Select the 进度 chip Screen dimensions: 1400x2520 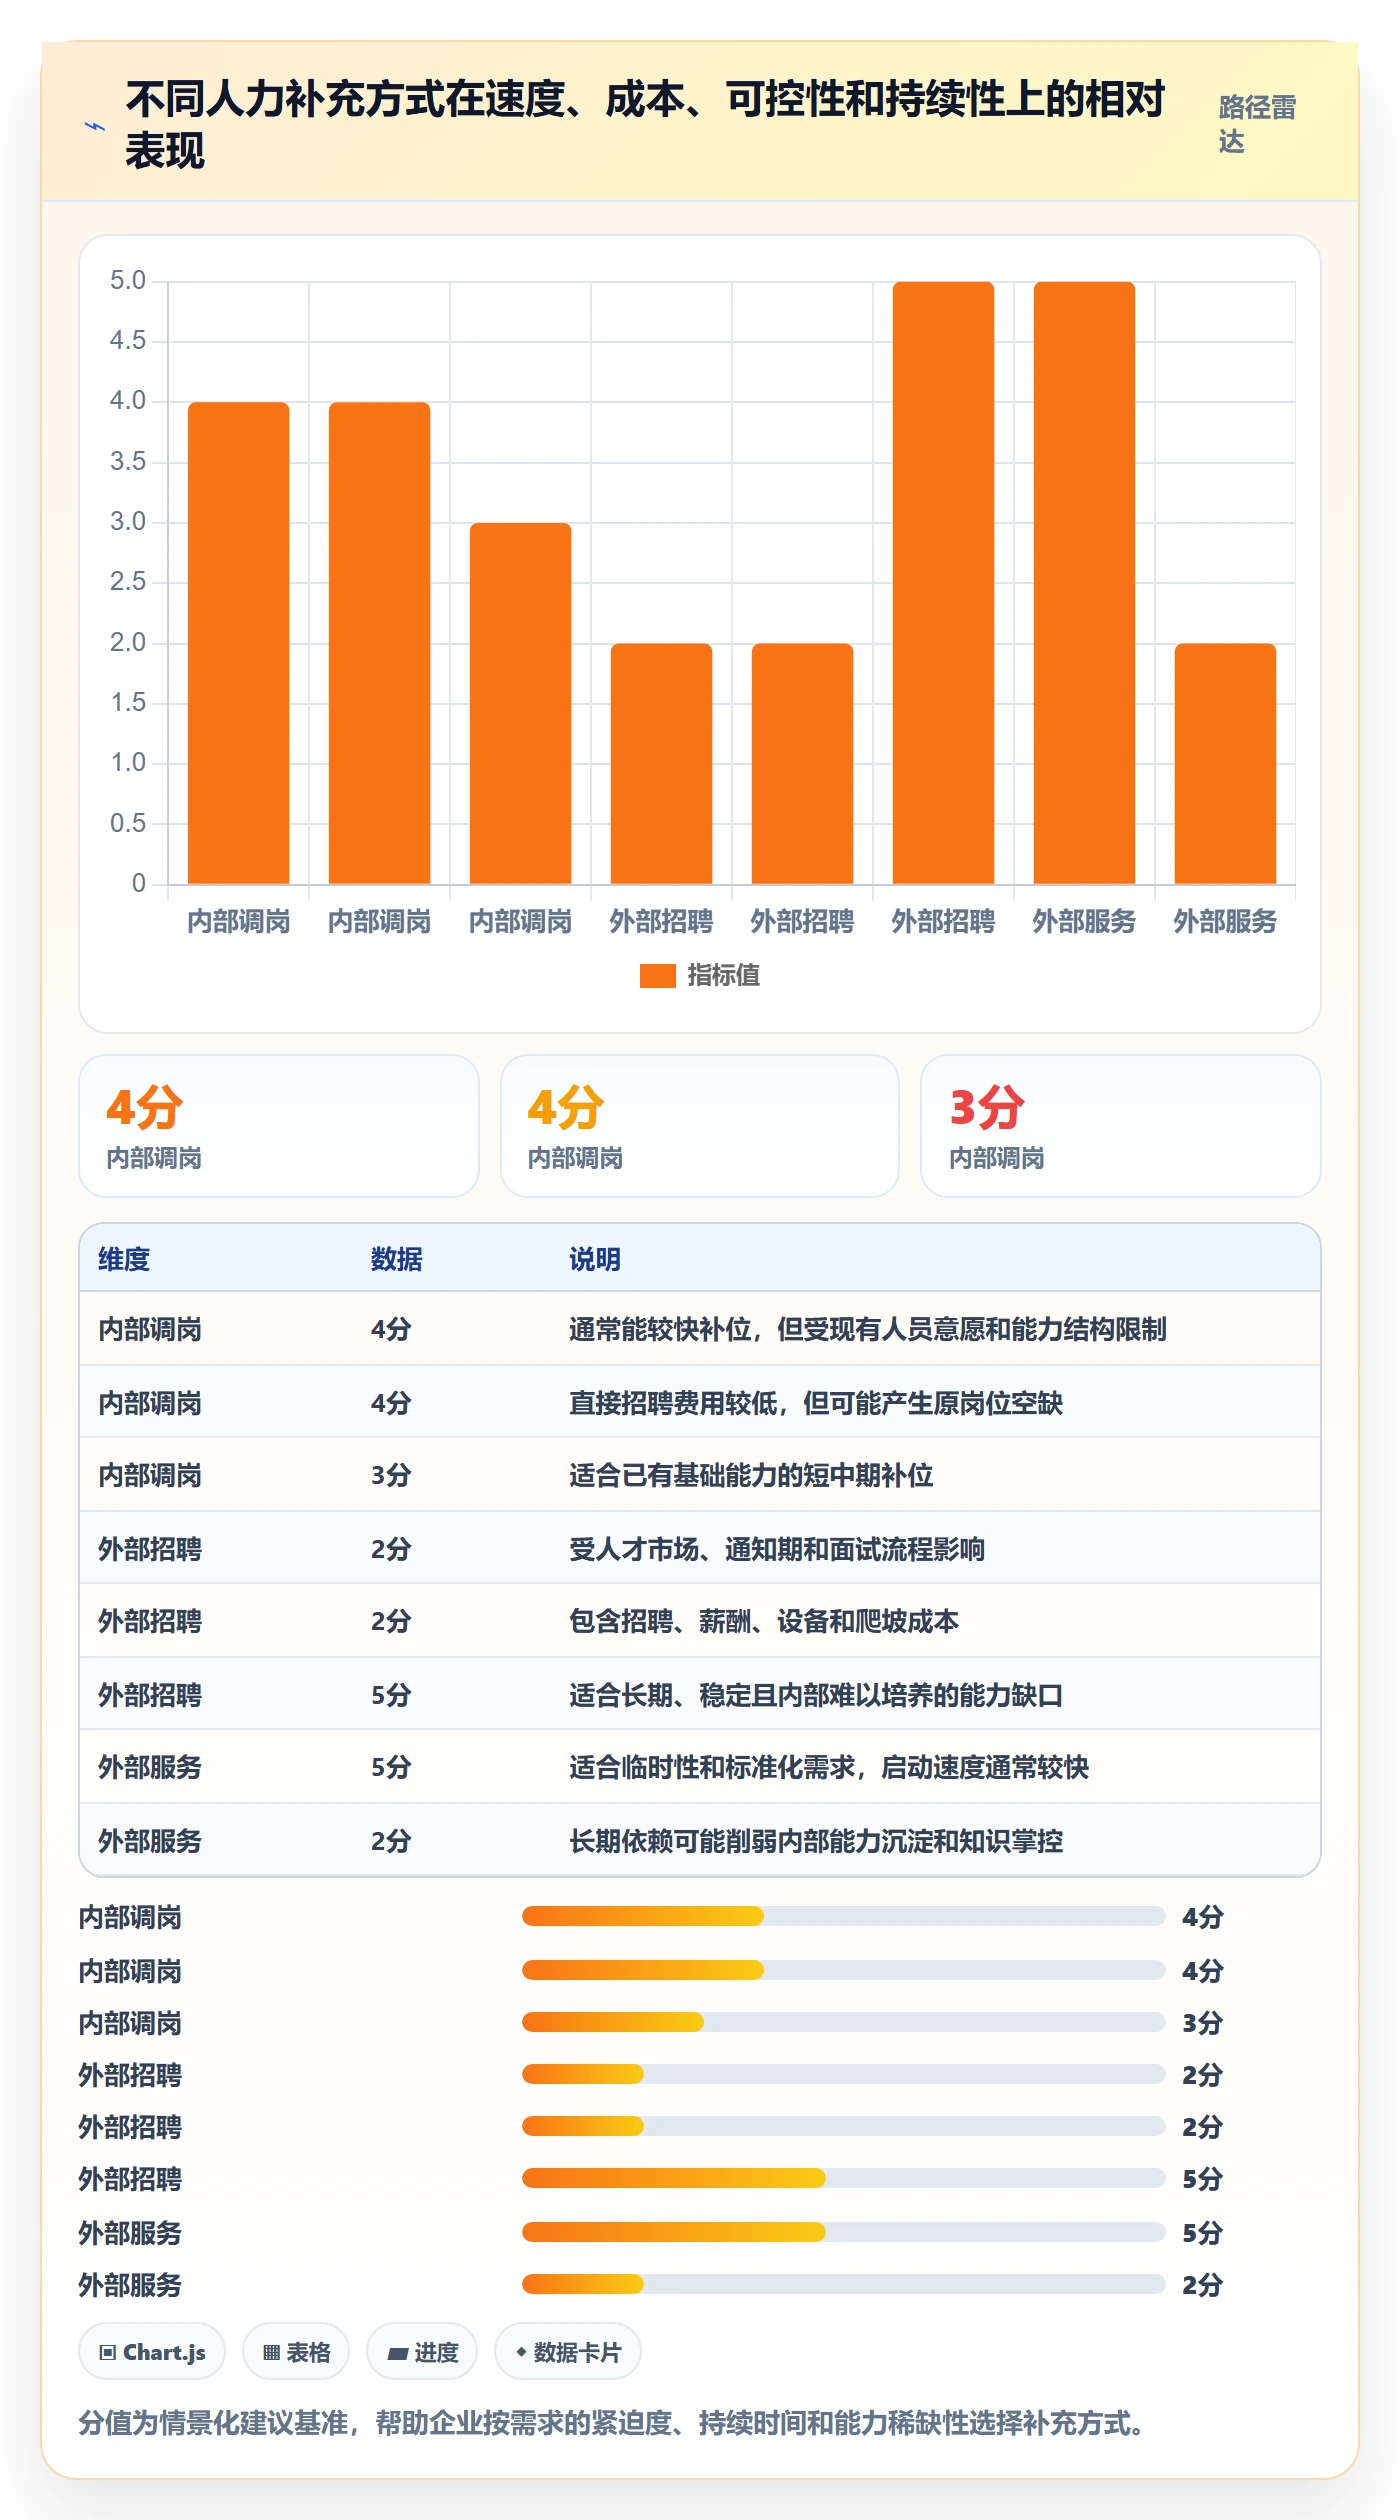click(x=422, y=2352)
